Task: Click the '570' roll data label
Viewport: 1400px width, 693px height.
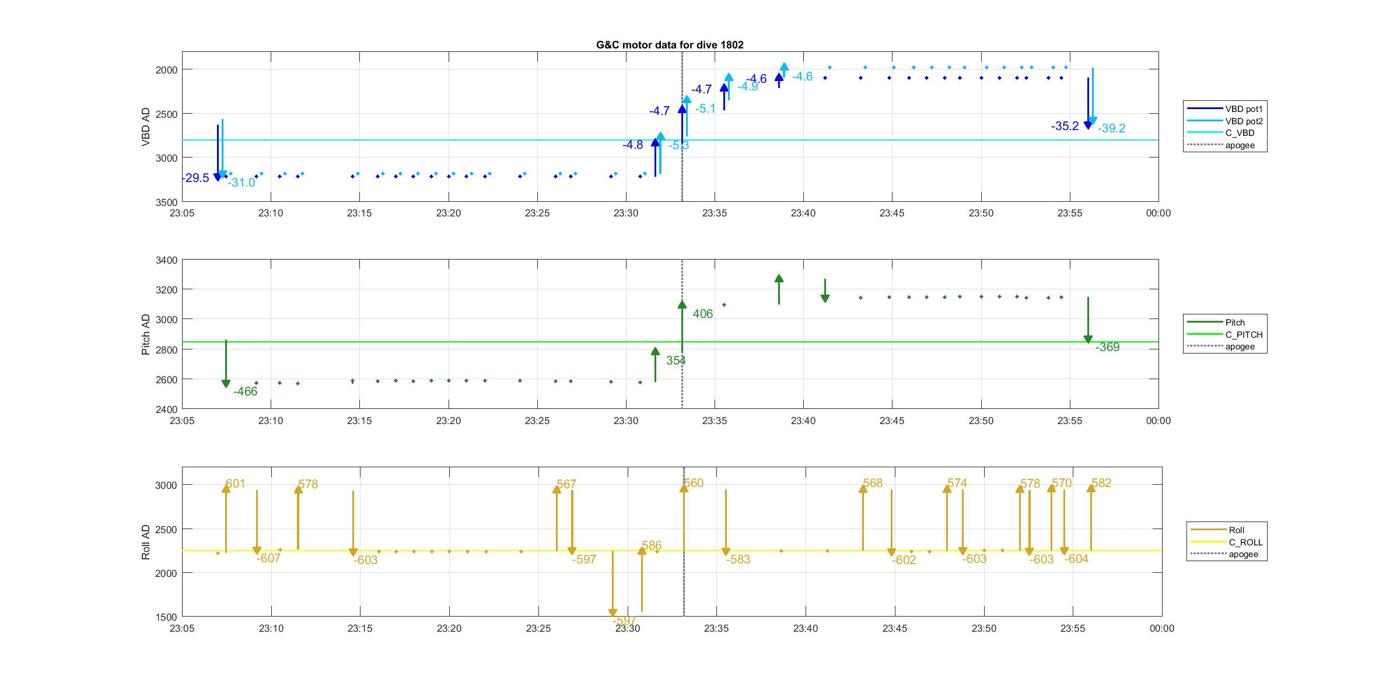Action: (x=1062, y=483)
